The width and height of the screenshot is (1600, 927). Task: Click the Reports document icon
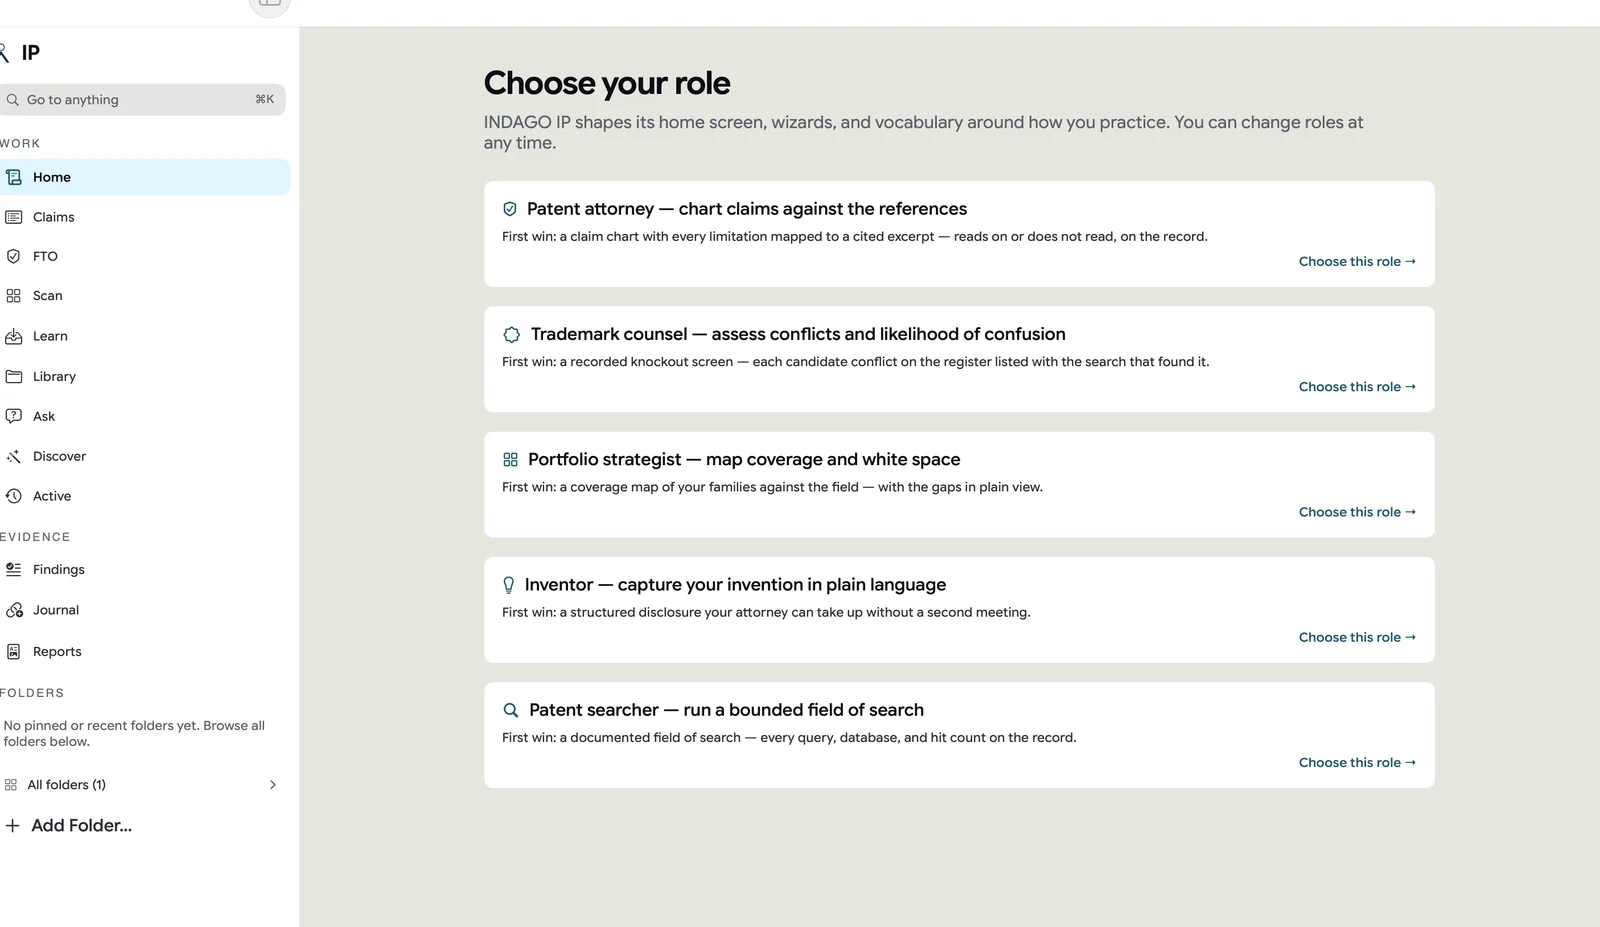pyautogui.click(x=14, y=651)
